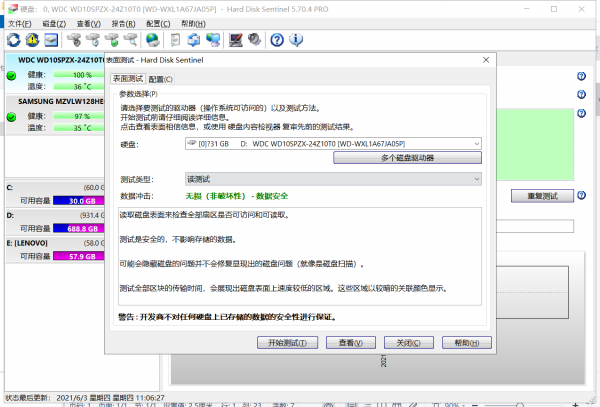Click the input field below 重复测试 button

535,226
